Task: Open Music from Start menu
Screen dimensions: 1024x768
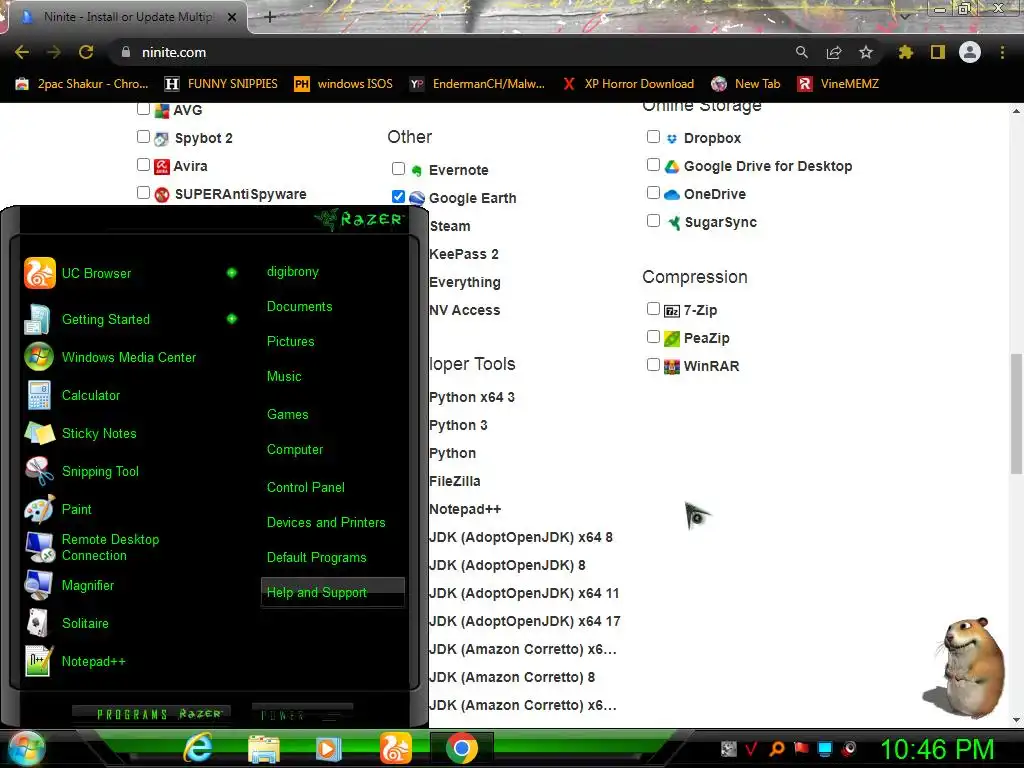Action: (x=283, y=376)
